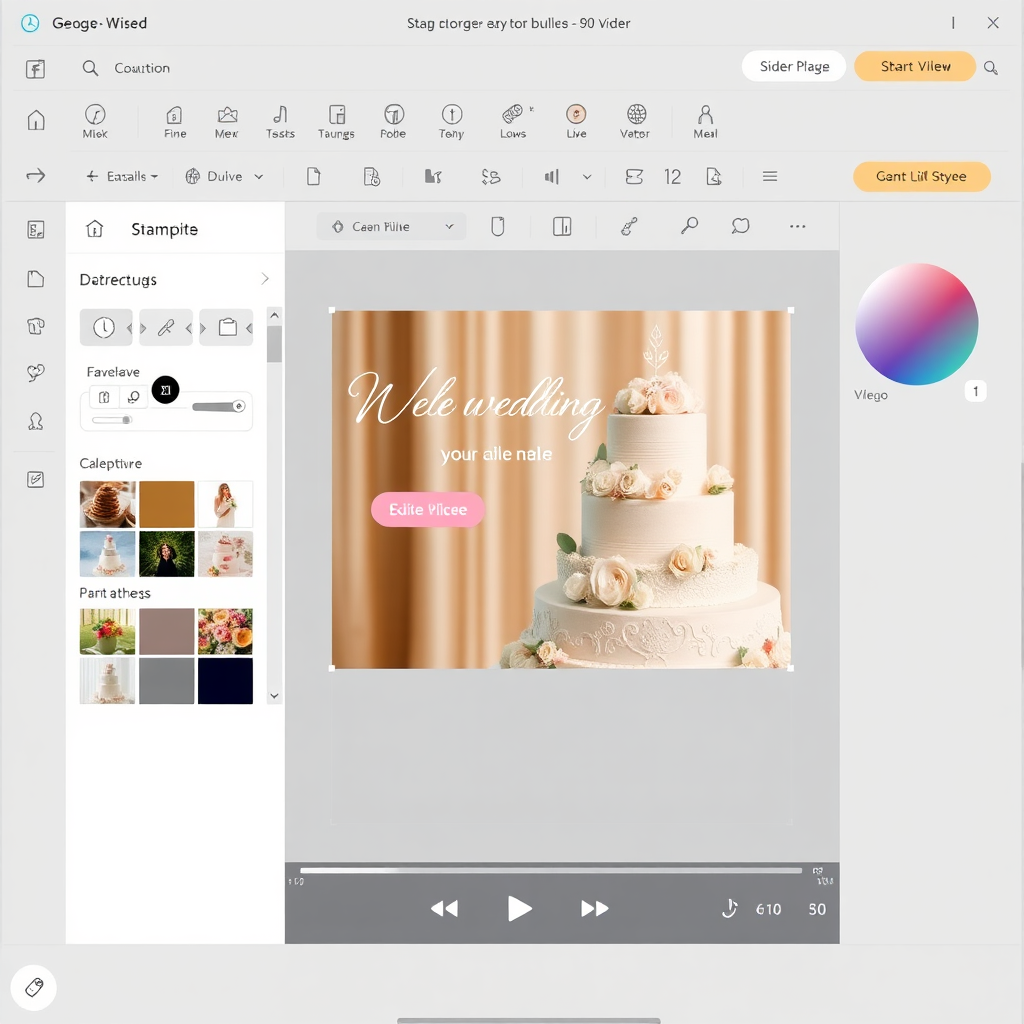The image size is (1024, 1024).
Task: Expand the chevron after the bars icon
Action: pos(587,176)
